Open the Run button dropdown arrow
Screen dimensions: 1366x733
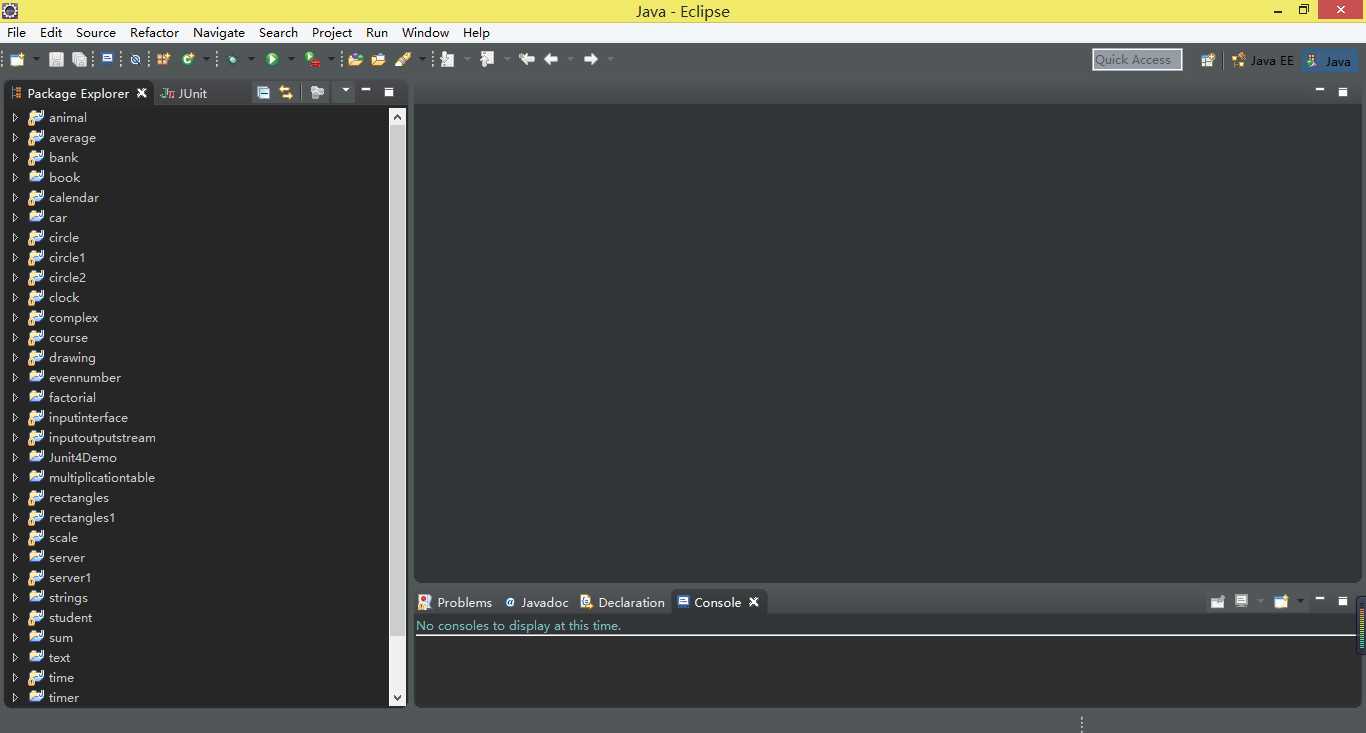click(291, 60)
